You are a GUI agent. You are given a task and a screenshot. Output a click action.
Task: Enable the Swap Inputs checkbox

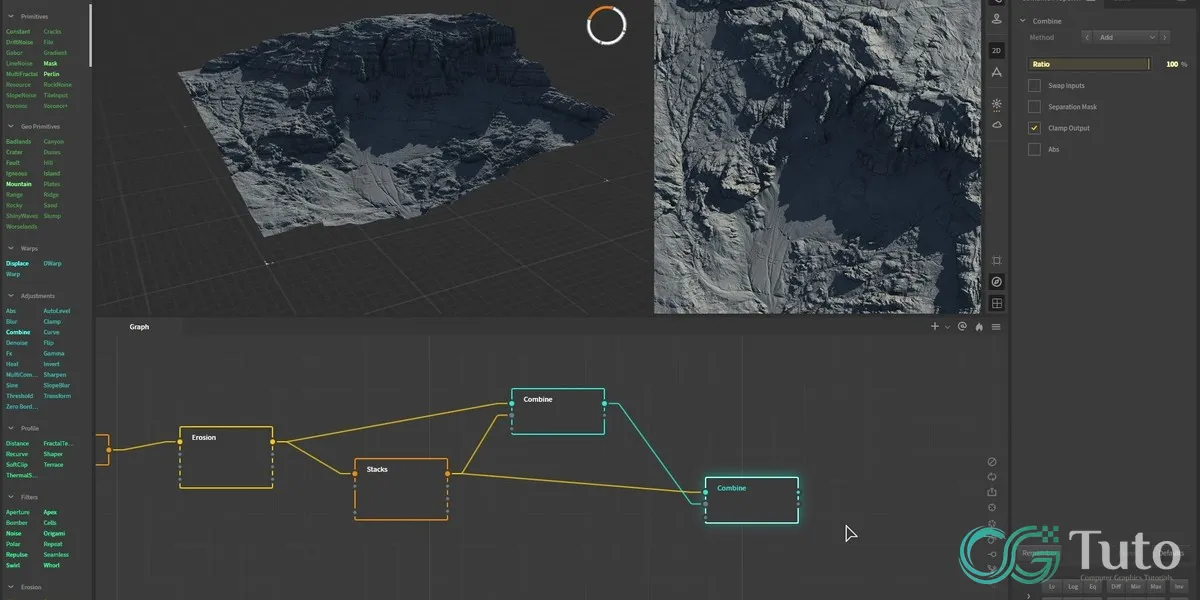[1033, 85]
